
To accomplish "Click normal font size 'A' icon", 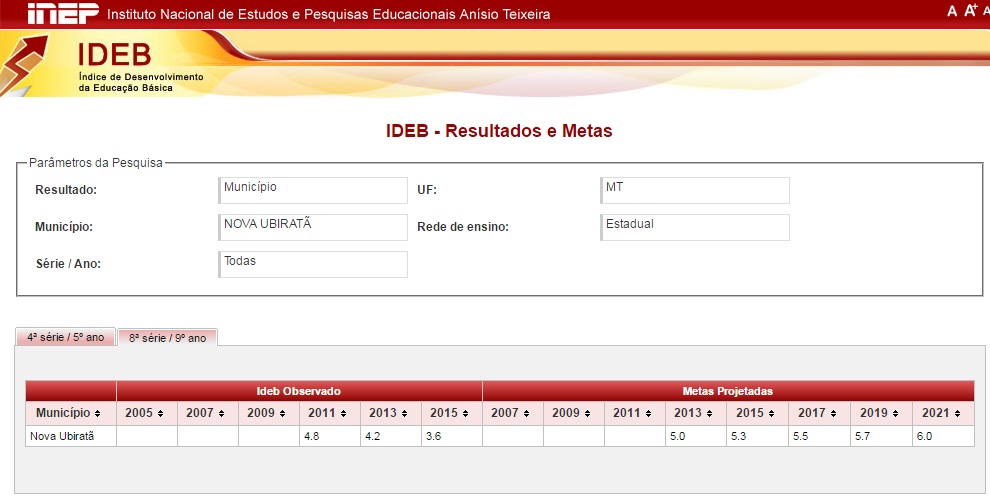I will coord(952,11).
